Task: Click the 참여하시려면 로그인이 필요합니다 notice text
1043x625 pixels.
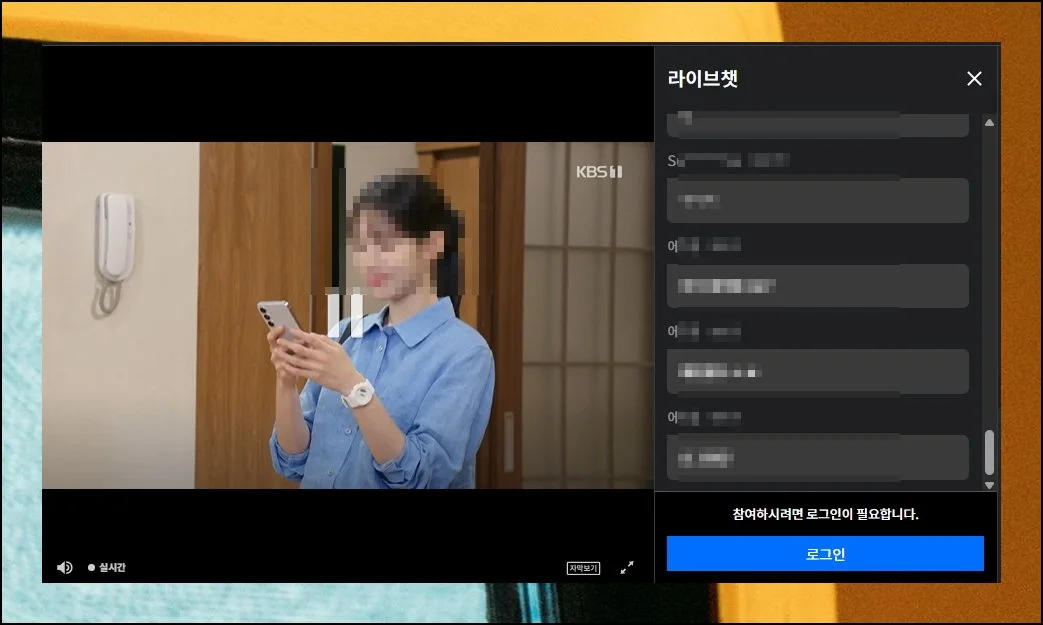Action: (825, 515)
